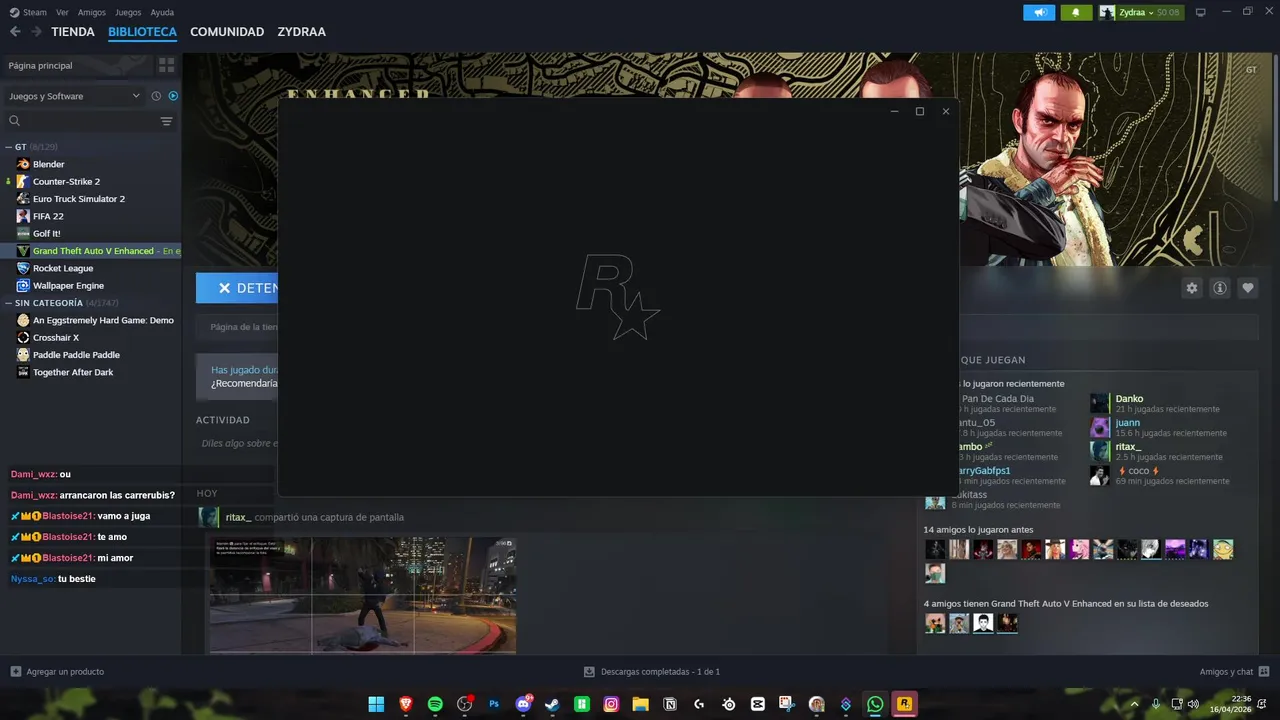Open game information icon
Image resolution: width=1280 pixels, height=720 pixels.
click(x=1220, y=288)
